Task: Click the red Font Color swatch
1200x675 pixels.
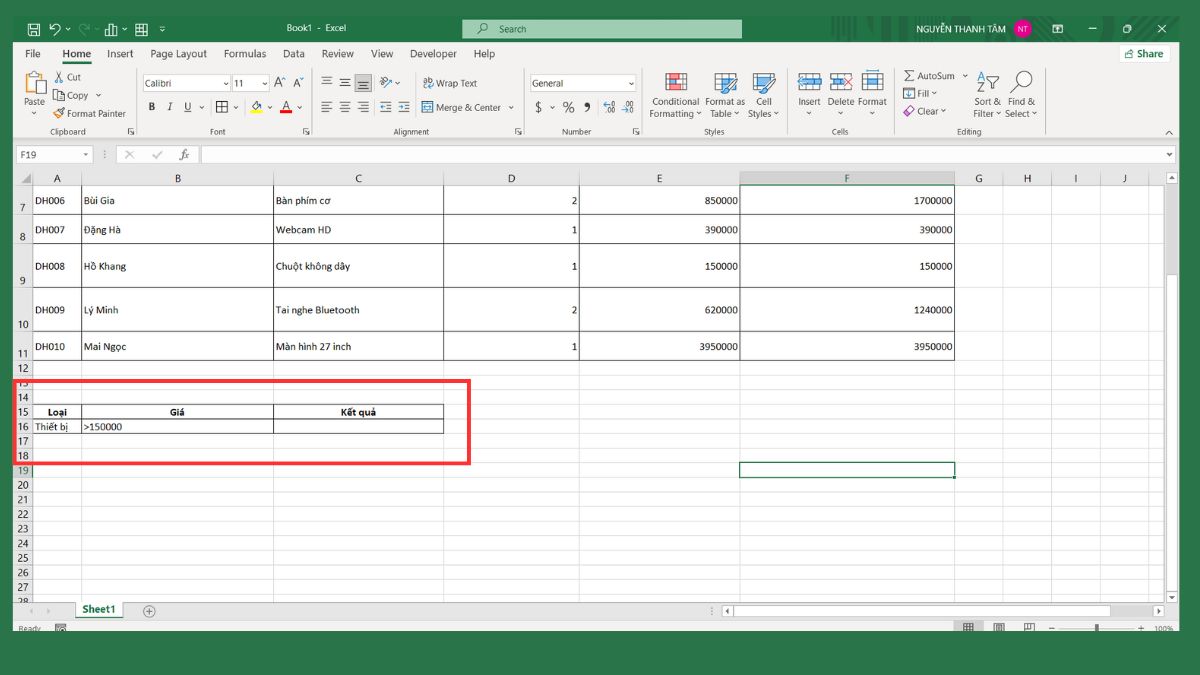Action: (288, 112)
